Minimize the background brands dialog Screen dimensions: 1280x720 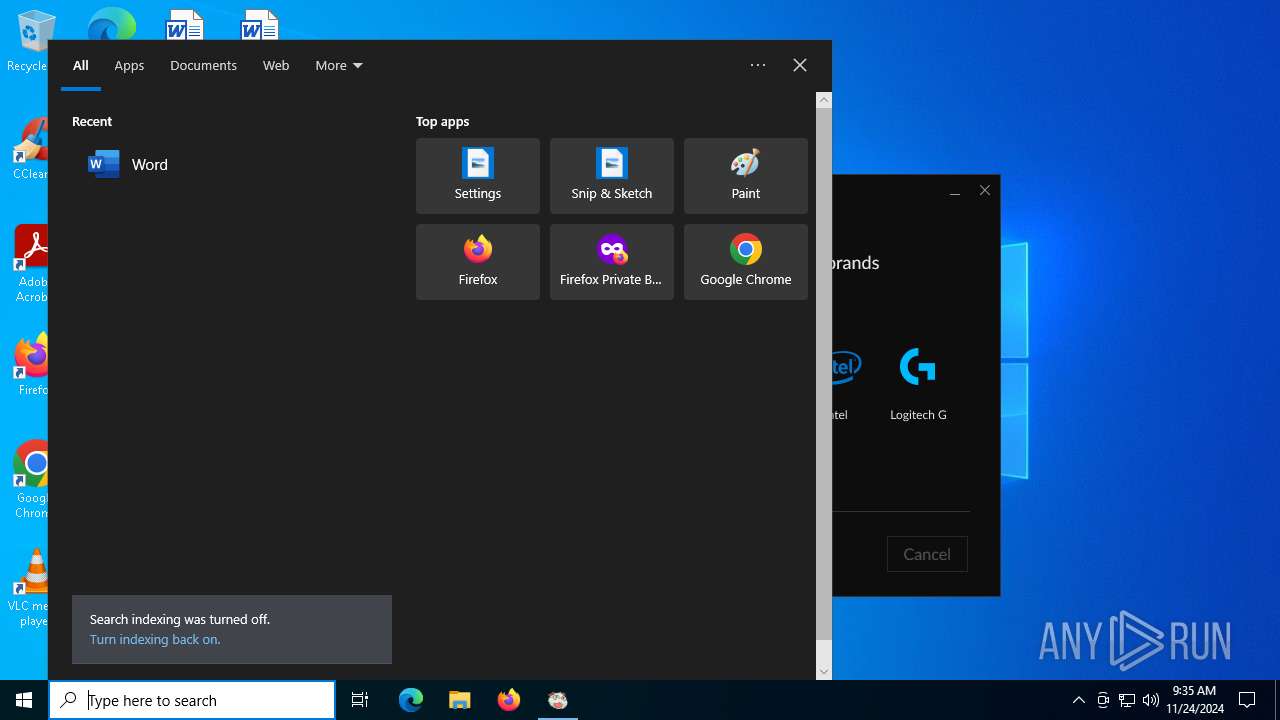955,191
